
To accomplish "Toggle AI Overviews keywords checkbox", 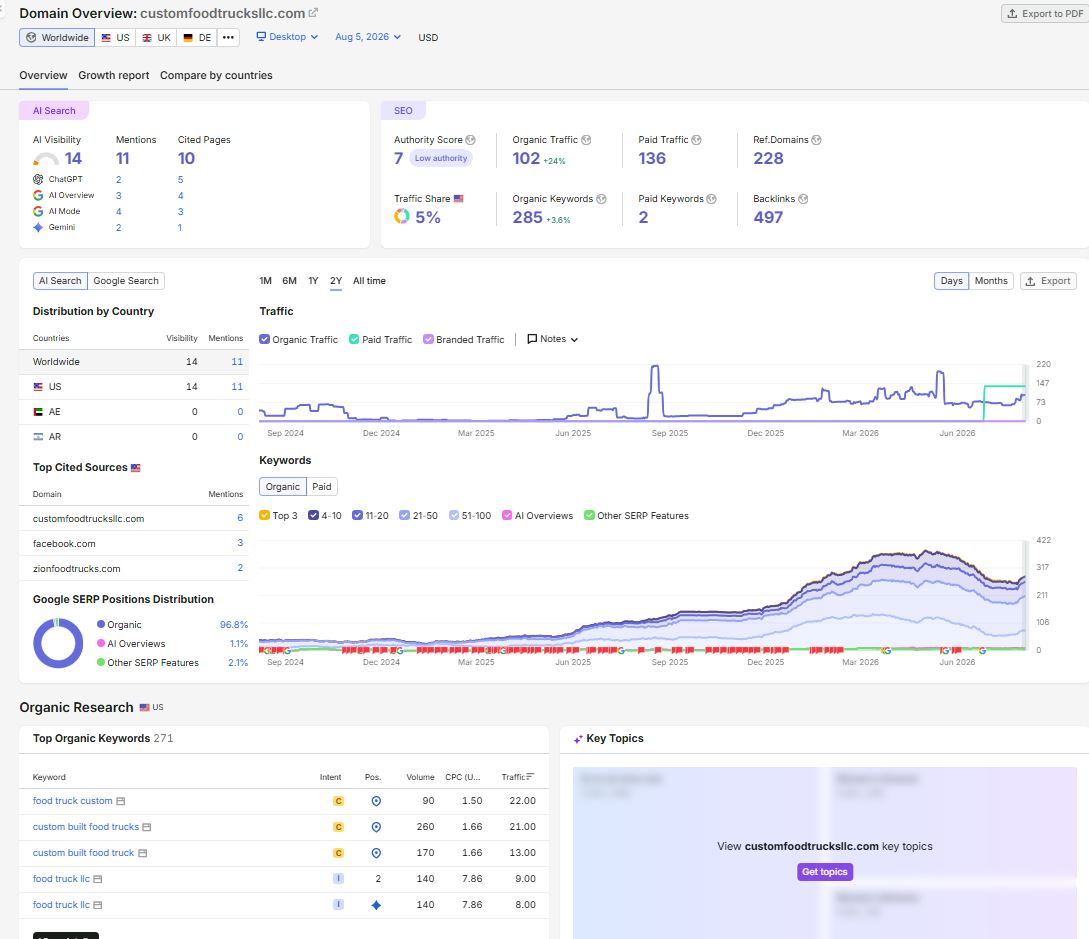I will pyautogui.click(x=507, y=515).
